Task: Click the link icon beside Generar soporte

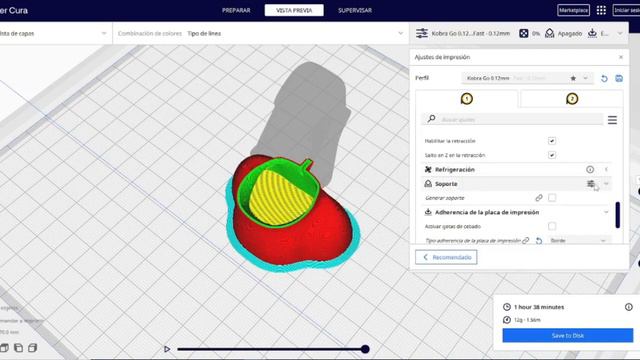Action: 539,198
